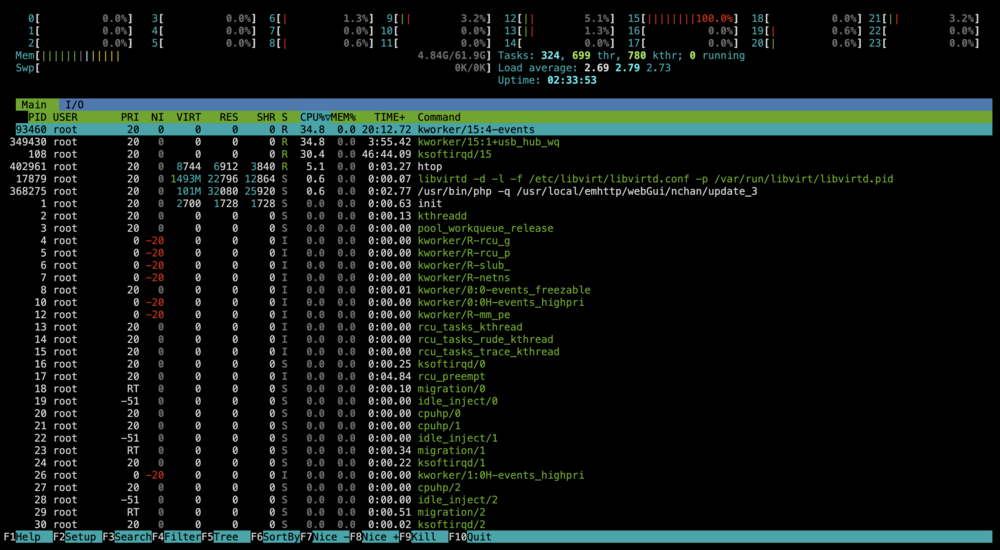Viewport: 1000px width, 550px height.
Task: Switch to the I/O tab
Action: 75,105
